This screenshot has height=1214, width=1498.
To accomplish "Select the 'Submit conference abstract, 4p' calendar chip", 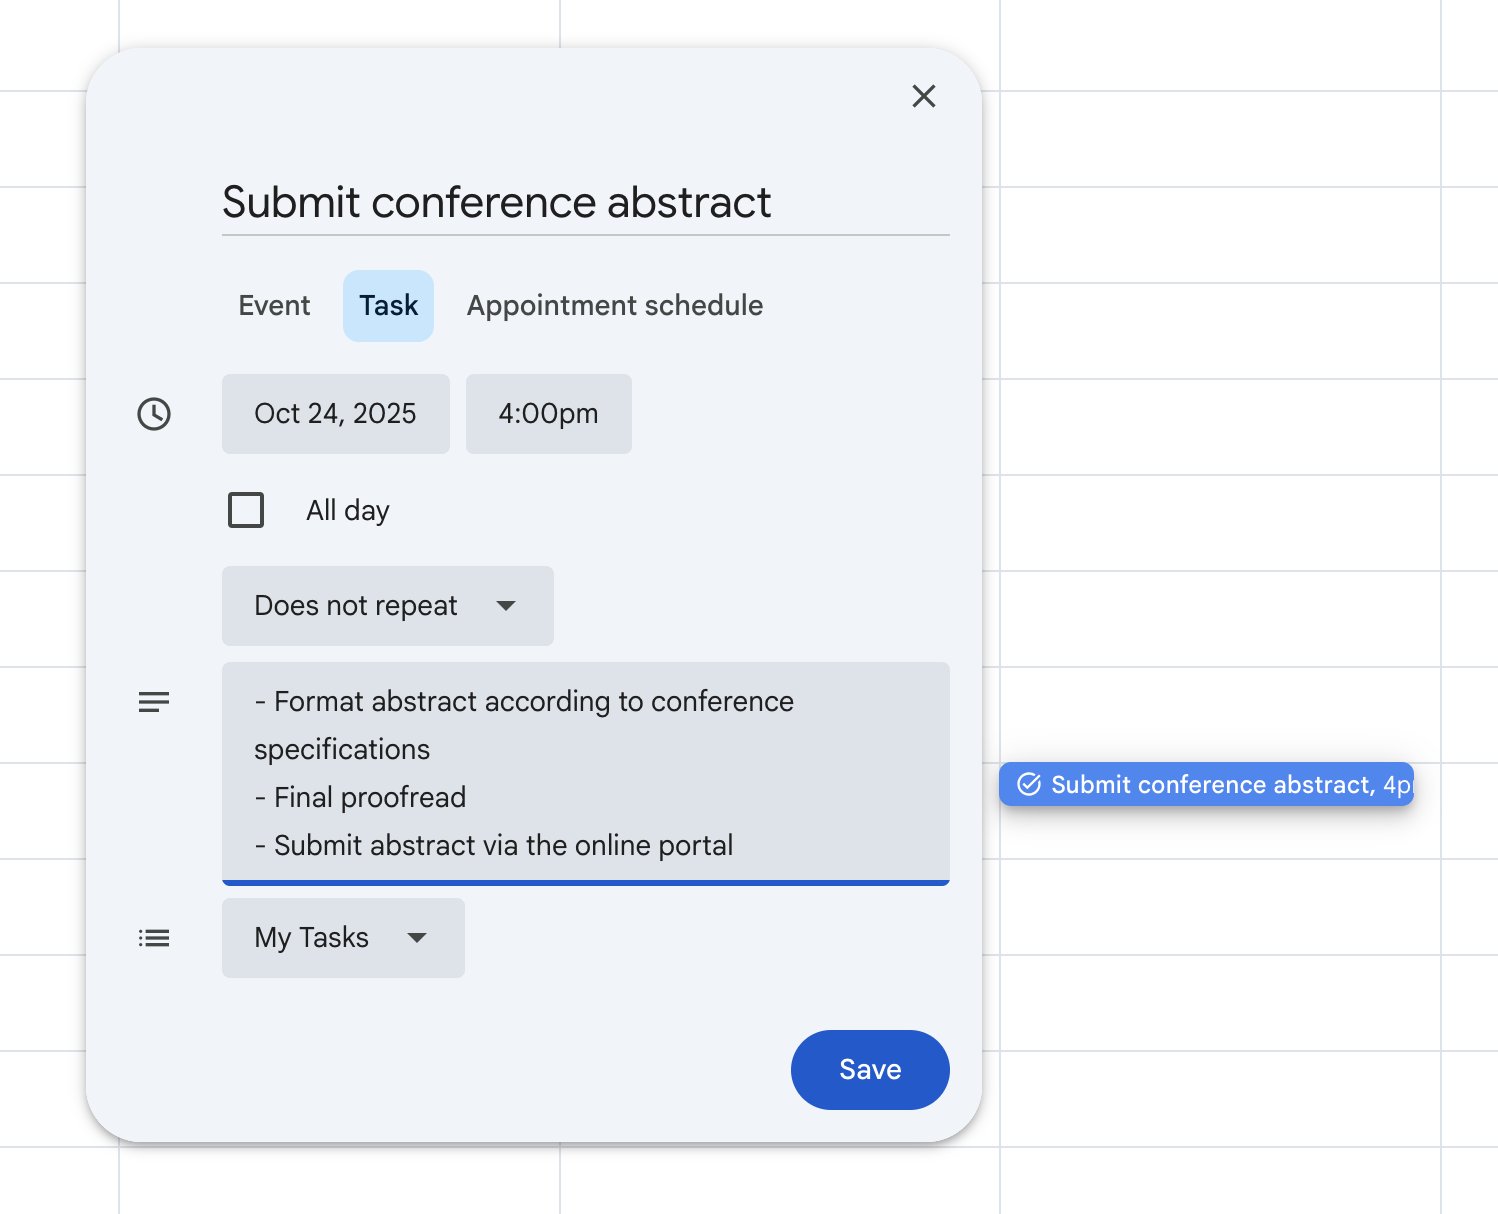I will [1220, 785].
